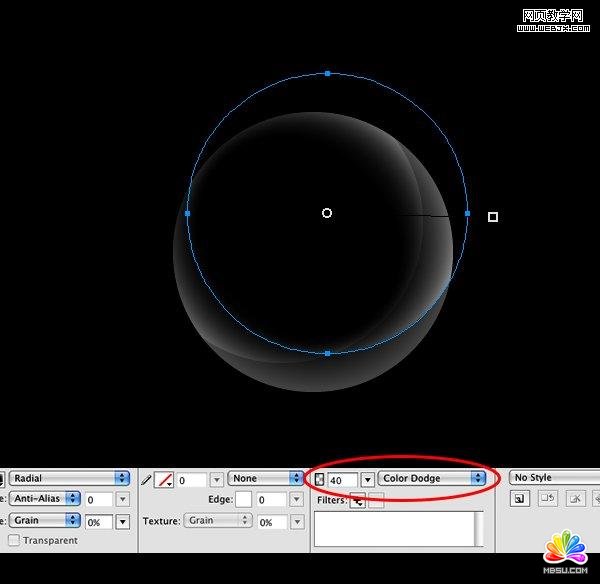This screenshot has width=600, height=584.
Task: Open the Radial fill type dropdown
Action: (70, 478)
